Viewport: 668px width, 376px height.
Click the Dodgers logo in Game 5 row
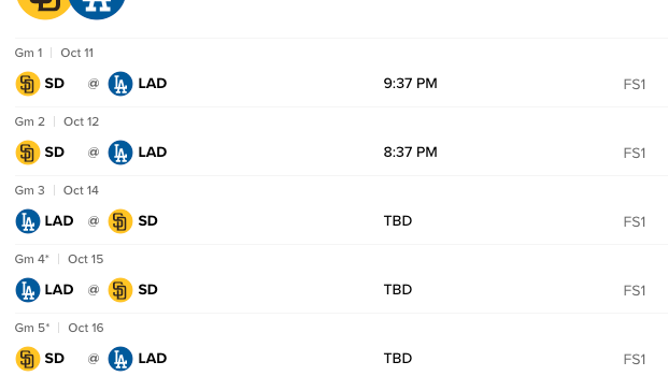click(120, 359)
